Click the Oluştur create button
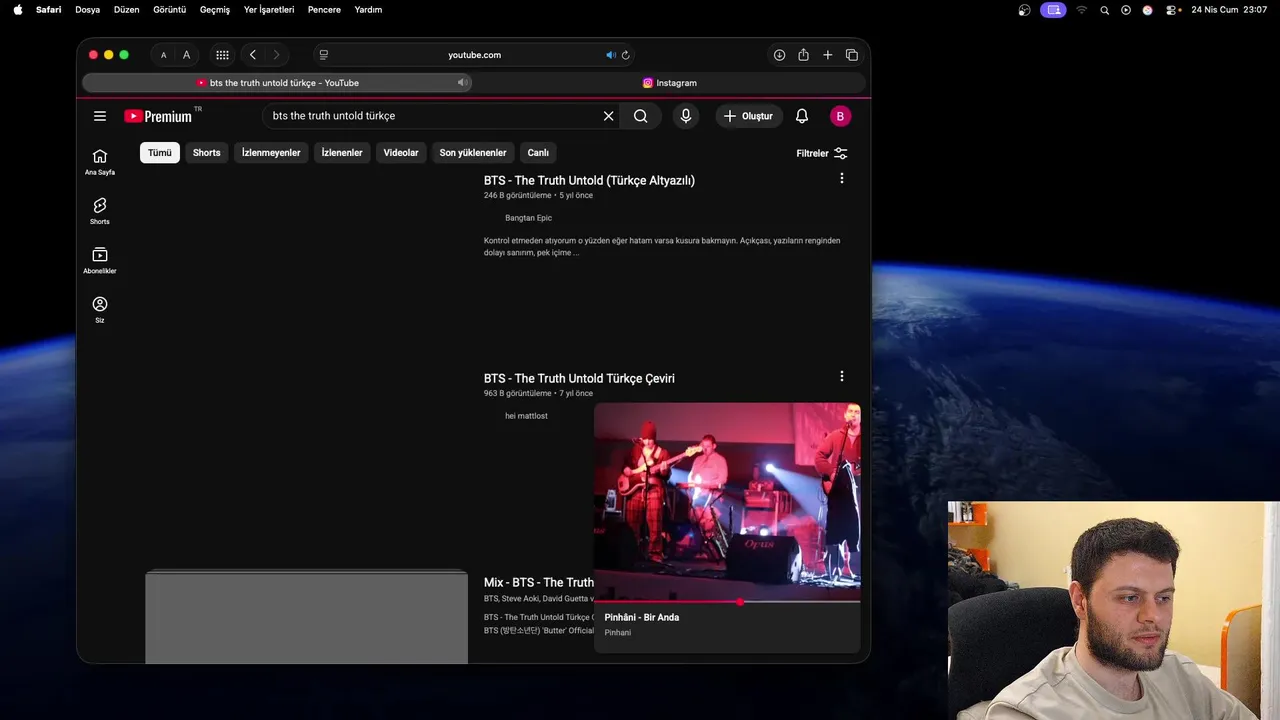 click(749, 116)
